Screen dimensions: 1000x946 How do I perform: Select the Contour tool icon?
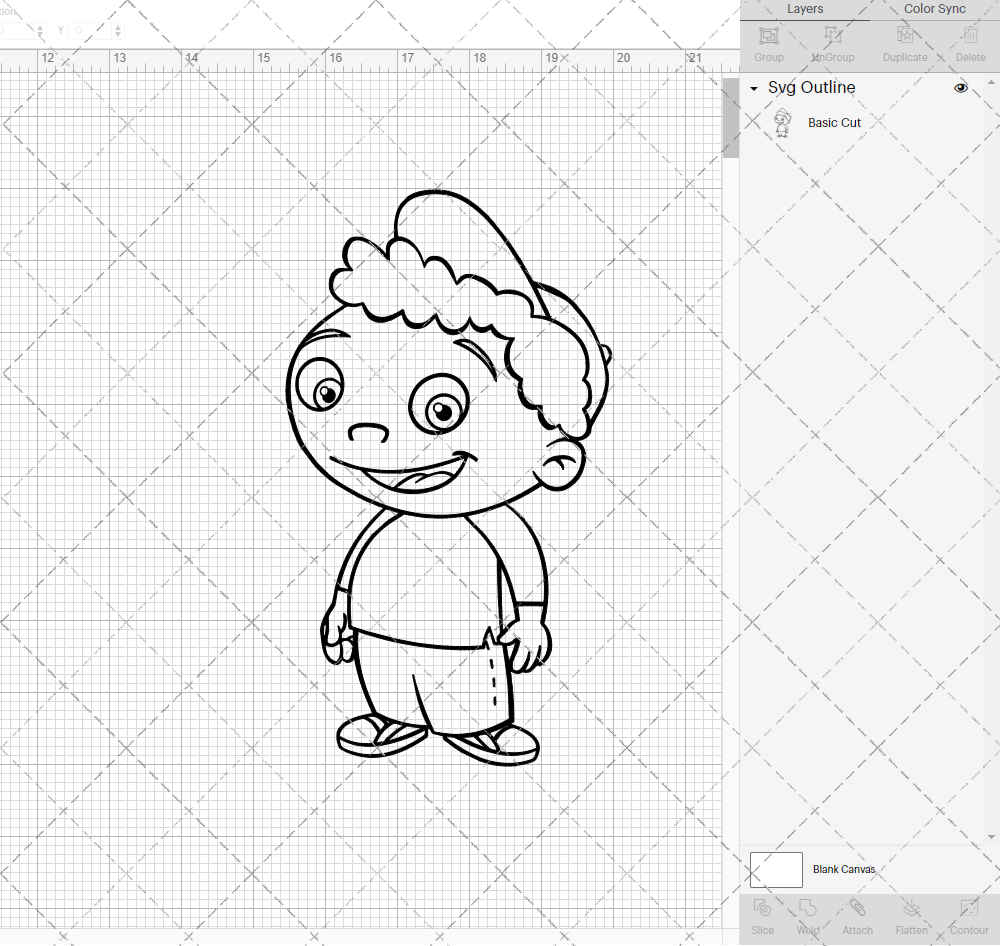[x=968, y=908]
